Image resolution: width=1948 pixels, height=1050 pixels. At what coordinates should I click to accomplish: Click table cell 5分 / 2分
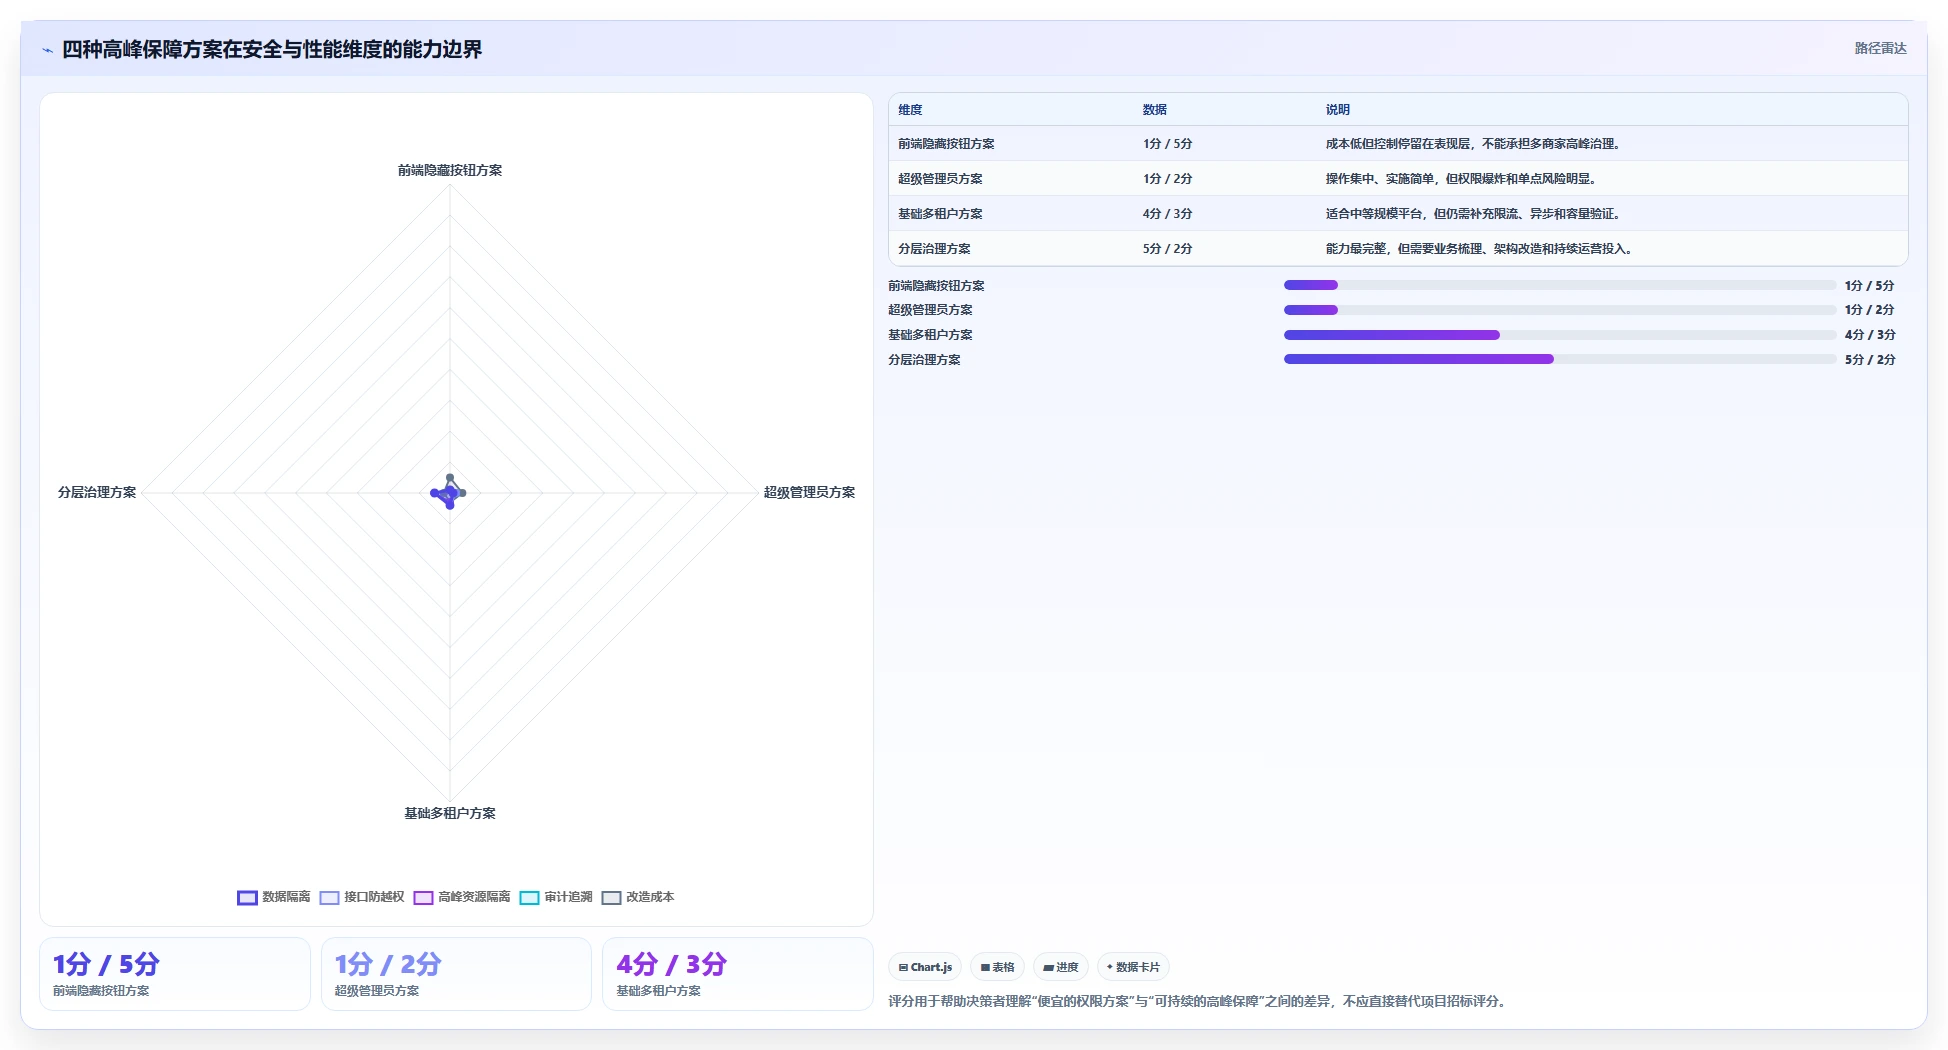1167,249
